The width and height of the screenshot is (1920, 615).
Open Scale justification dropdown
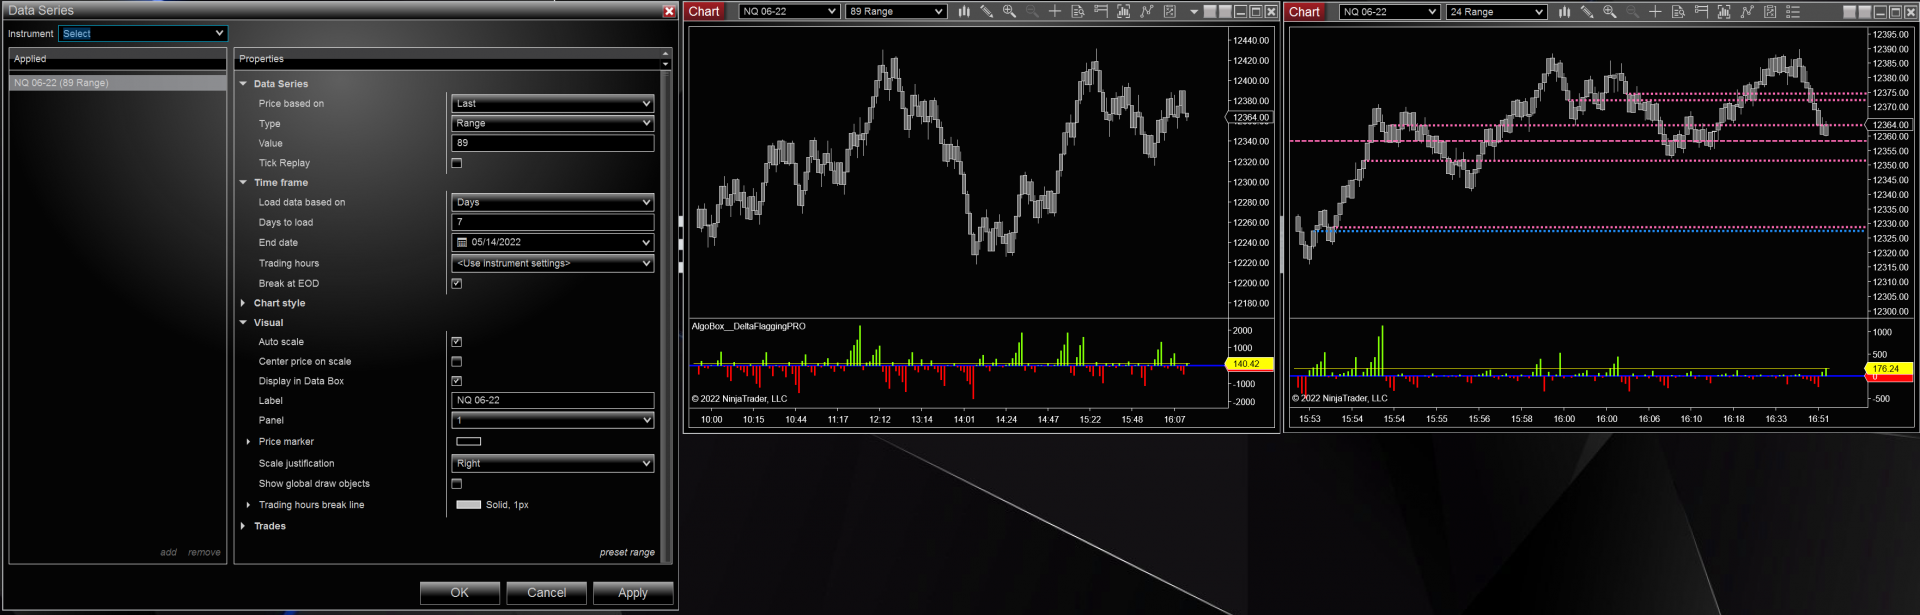click(x=553, y=463)
